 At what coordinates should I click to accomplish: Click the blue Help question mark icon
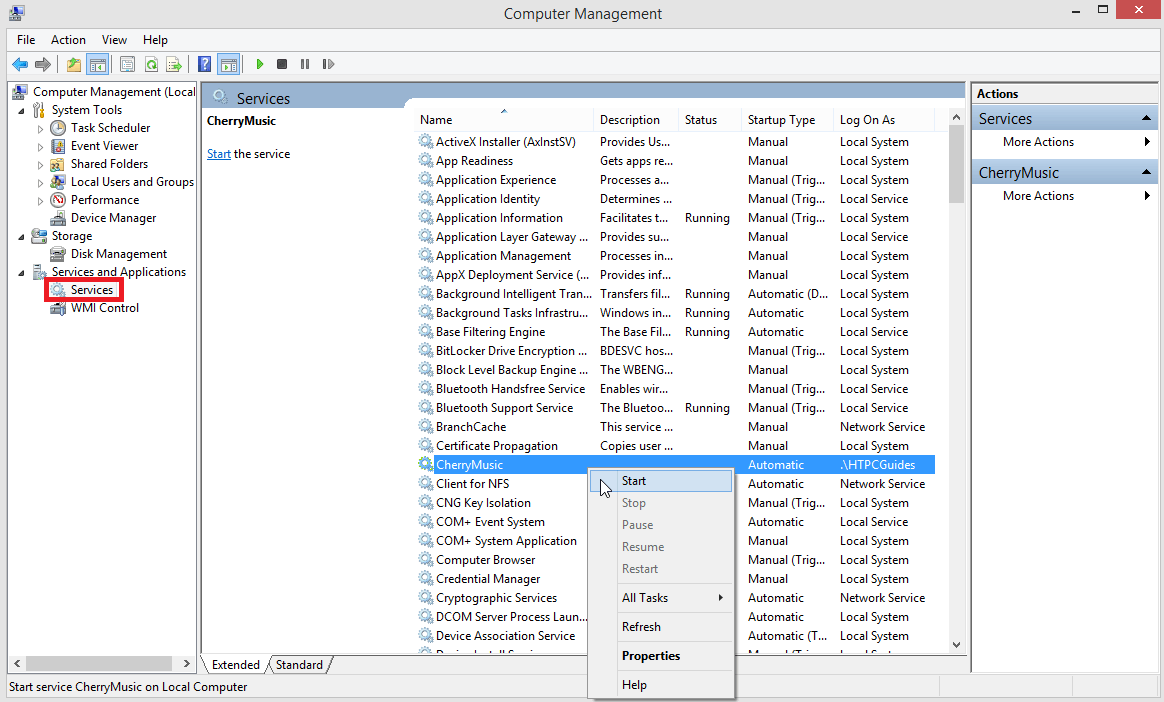pos(204,64)
